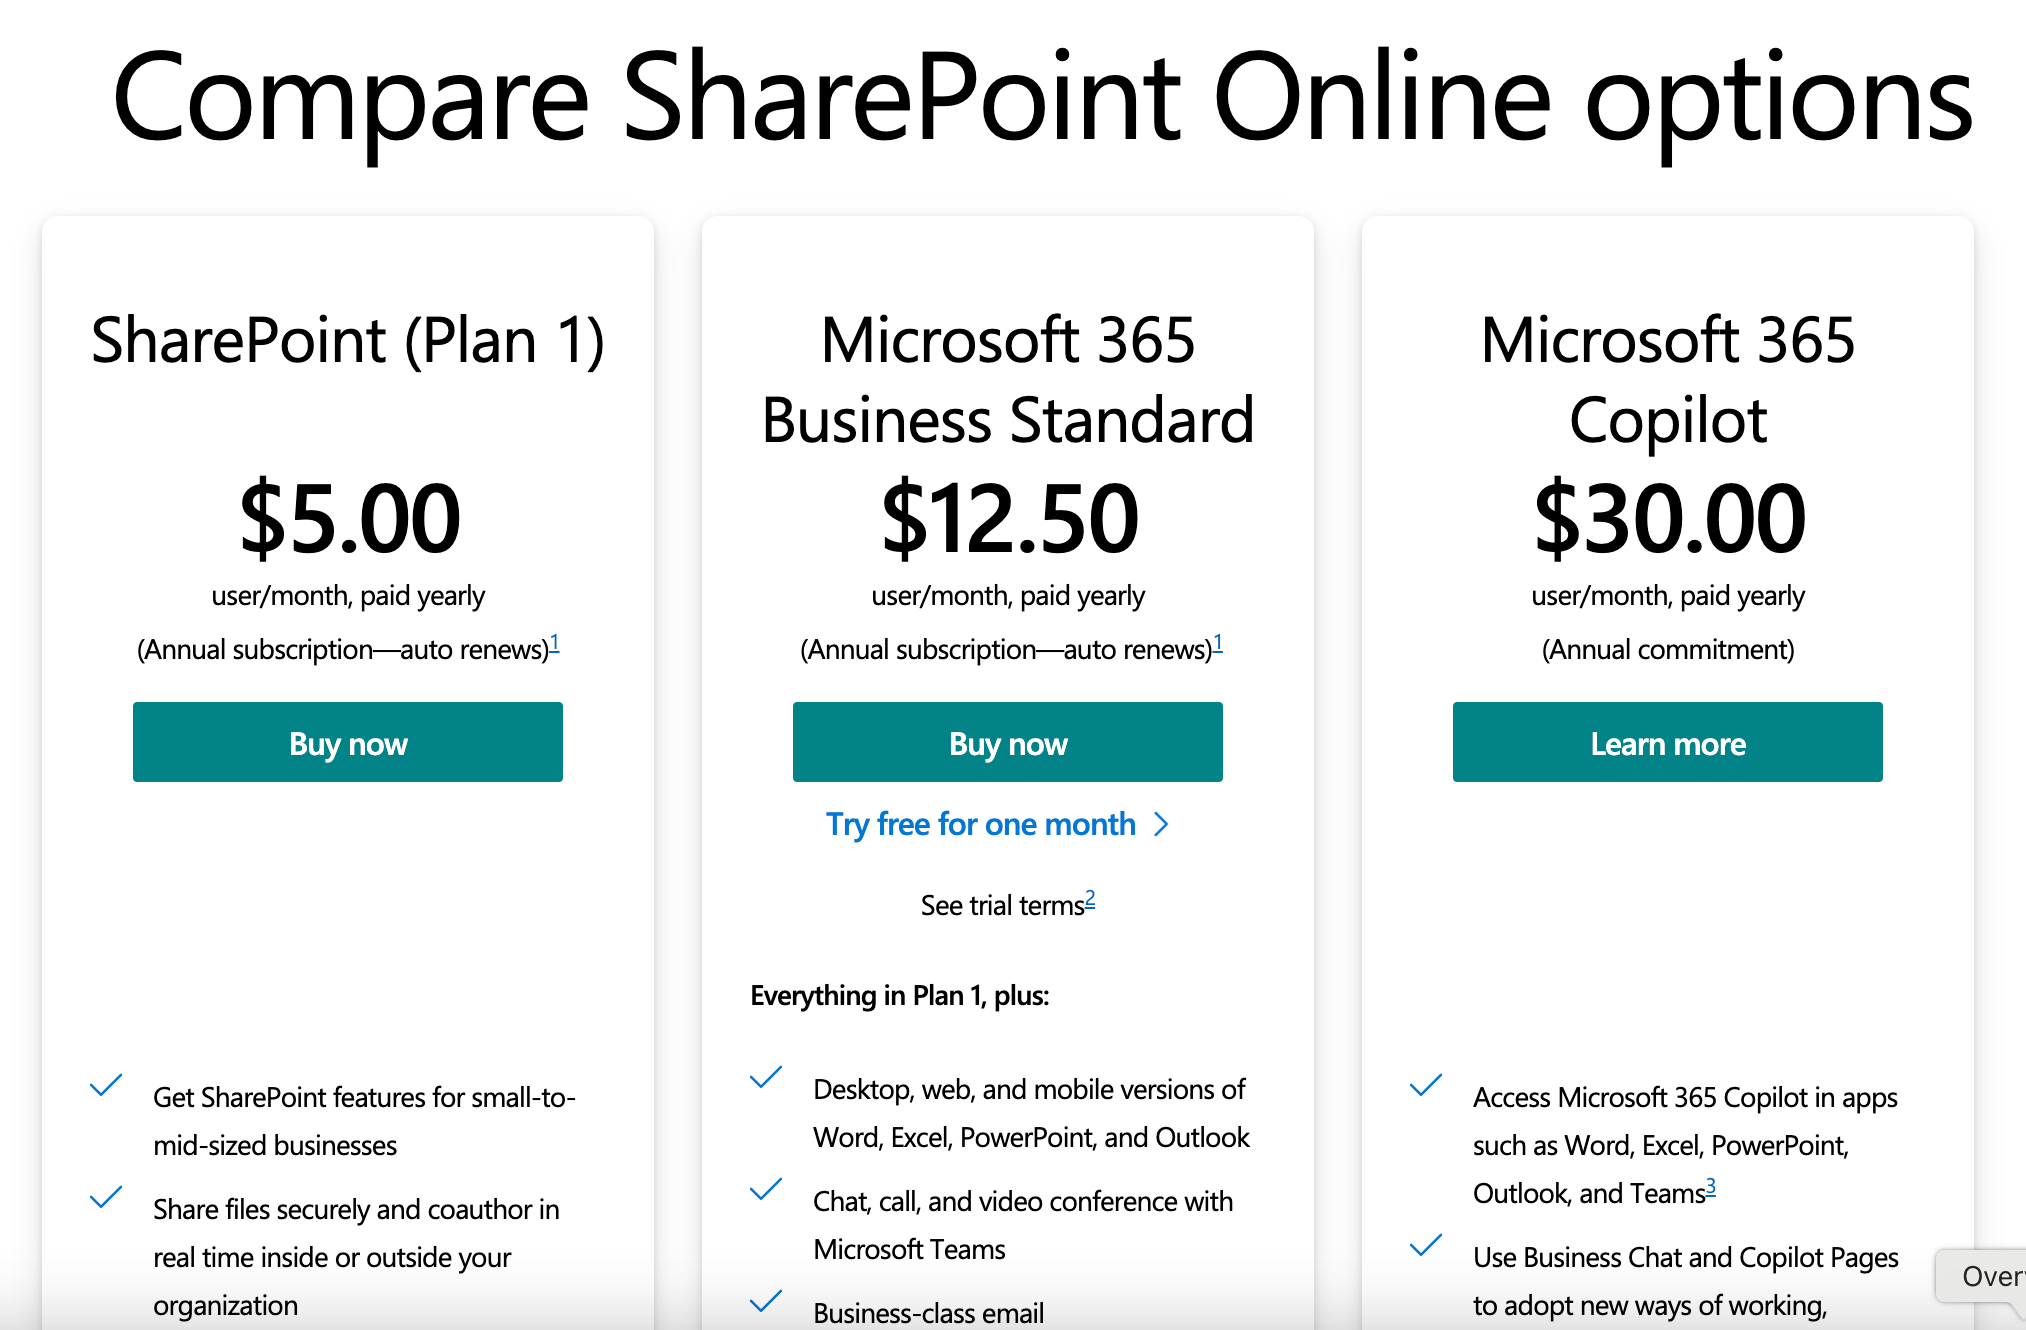This screenshot has height=1330, width=2026.
Task: Click checkmark beside Use Business Chat item
Action: 1426,1245
